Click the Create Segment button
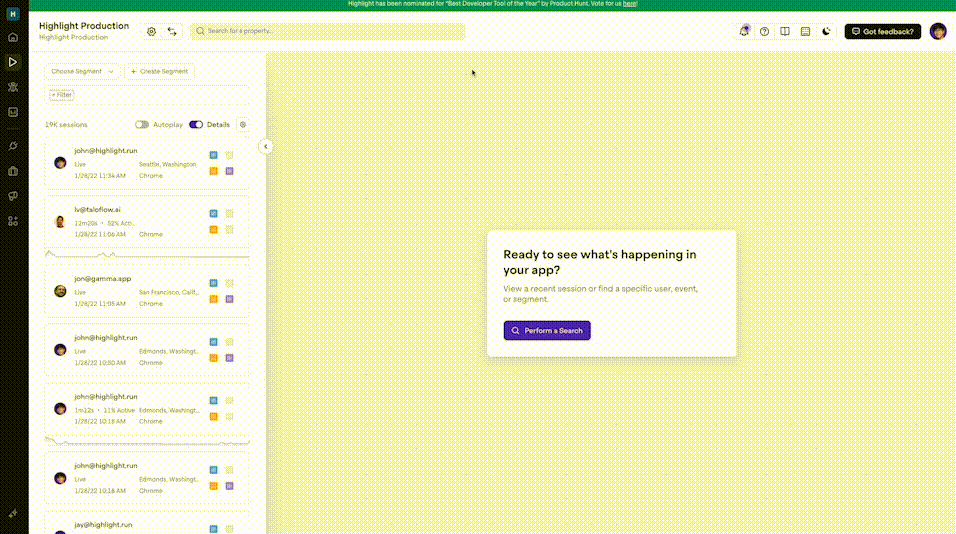Image resolution: width=956 pixels, height=534 pixels. tap(159, 72)
